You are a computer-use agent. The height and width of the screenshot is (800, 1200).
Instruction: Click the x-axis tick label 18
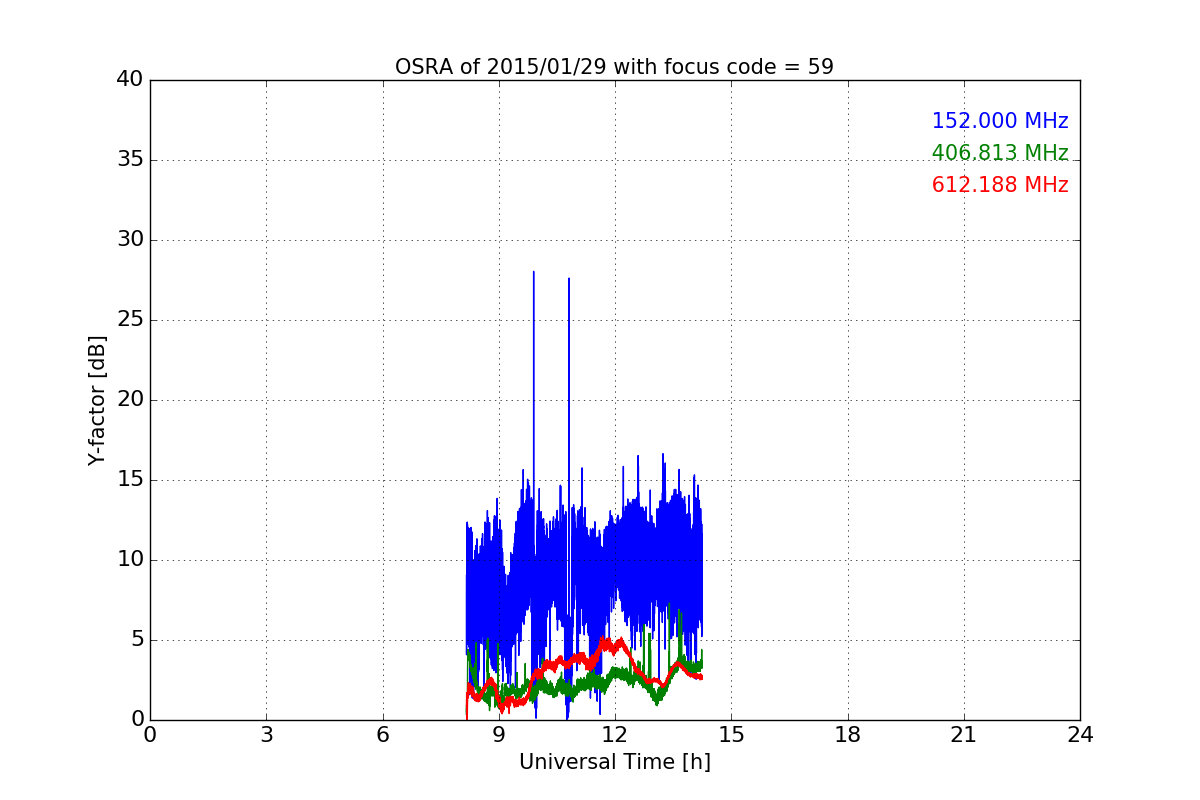(848, 735)
